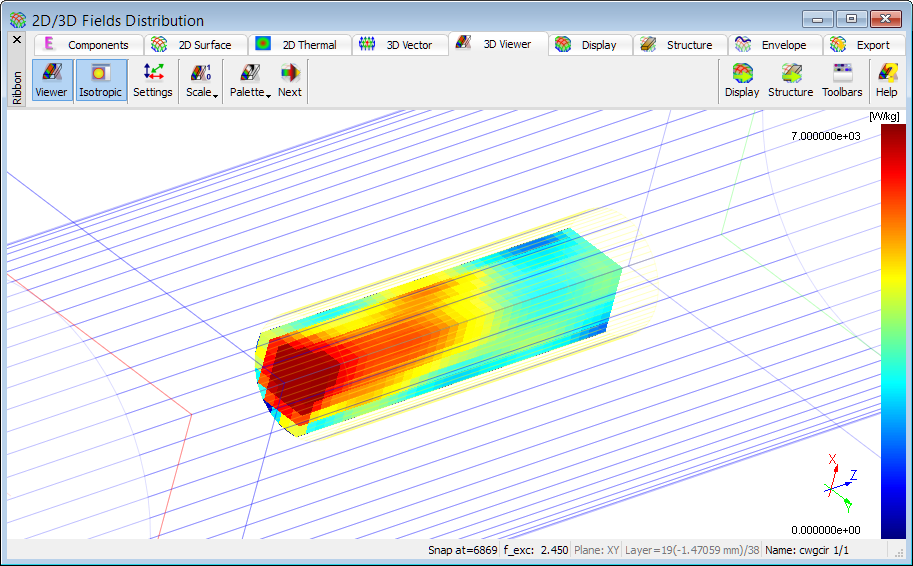Switch to the Components tab
This screenshot has width=913, height=566.
(88, 45)
